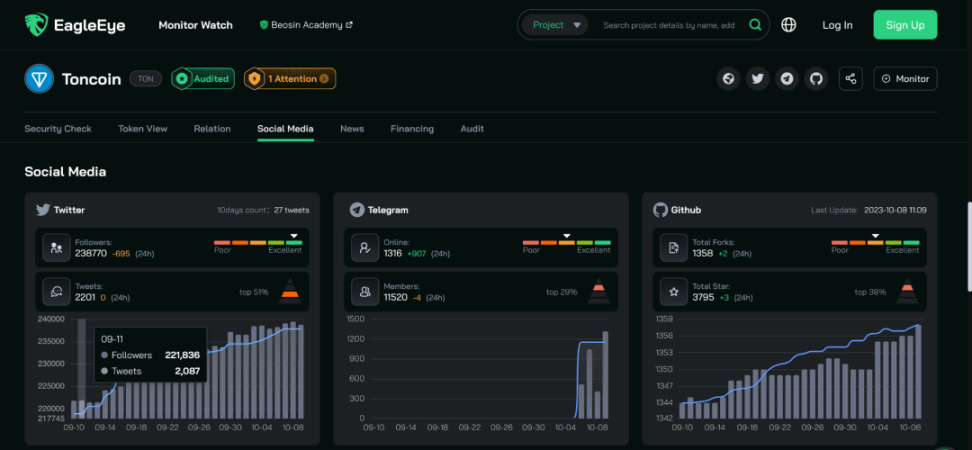Screen dimensions: 972x450
Task: Click the Log In link
Action: (837, 25)
